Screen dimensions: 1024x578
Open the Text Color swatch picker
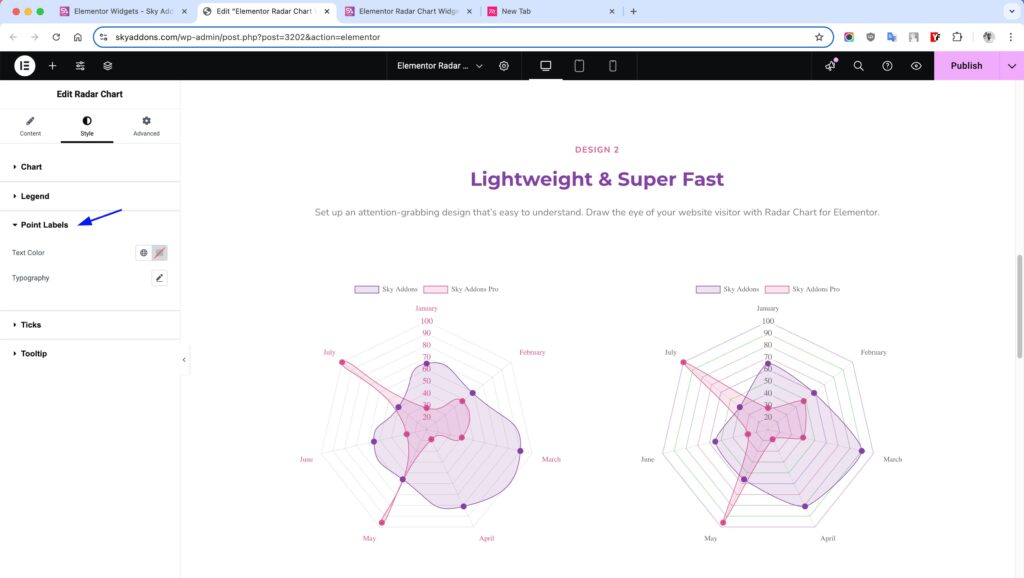coord(159,253)
